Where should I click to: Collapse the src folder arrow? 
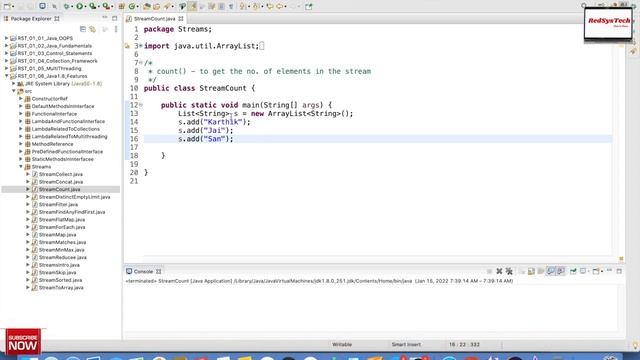click(x=14, y=91)
